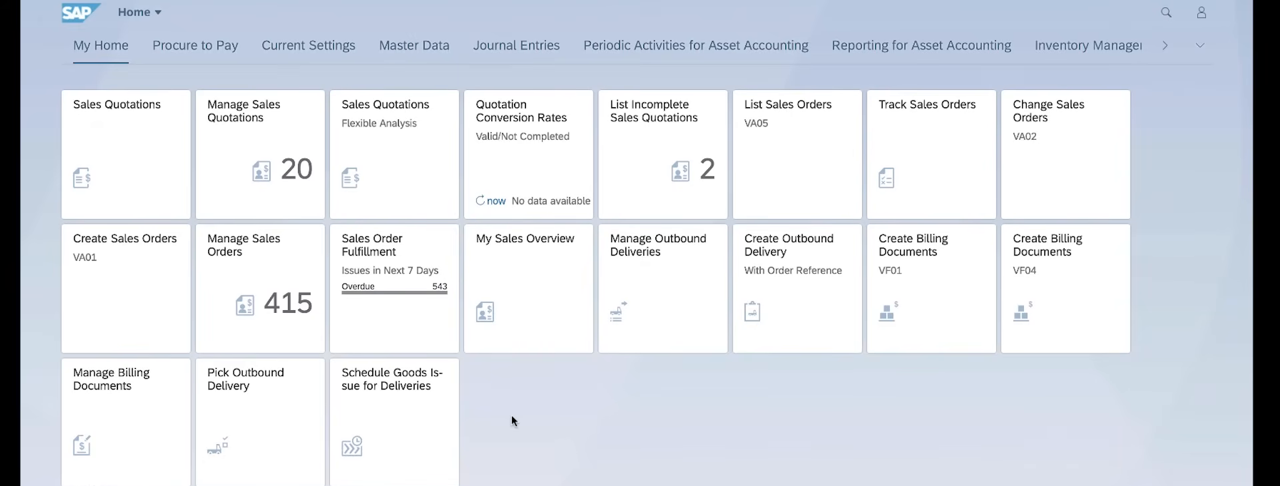Viewport: 1280px width, 486px height.
Task: Click the Overdue progress bar in Sales Order Fulfillment
Action: point(394,292)
